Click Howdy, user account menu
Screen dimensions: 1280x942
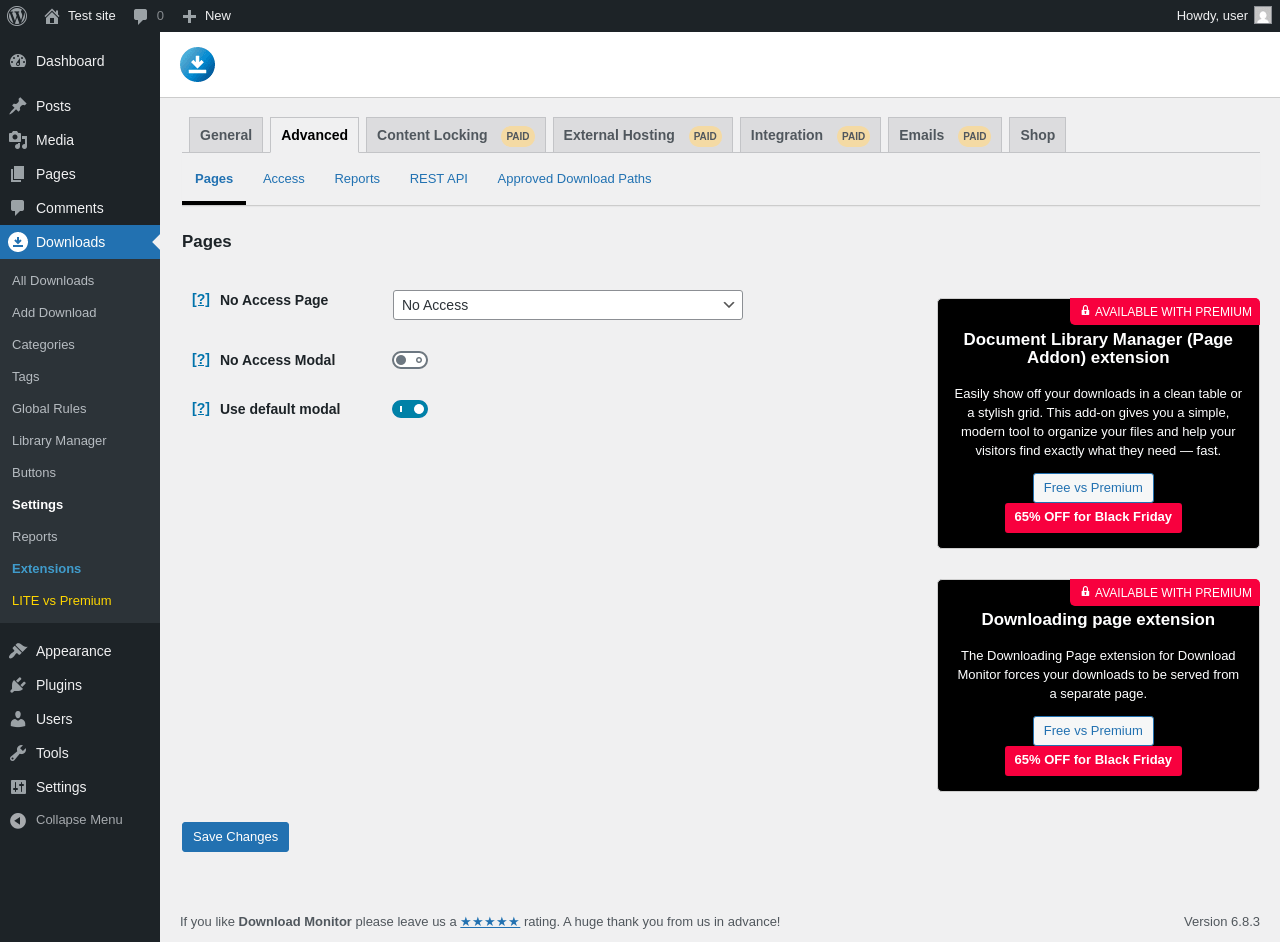pos(1224,16)
